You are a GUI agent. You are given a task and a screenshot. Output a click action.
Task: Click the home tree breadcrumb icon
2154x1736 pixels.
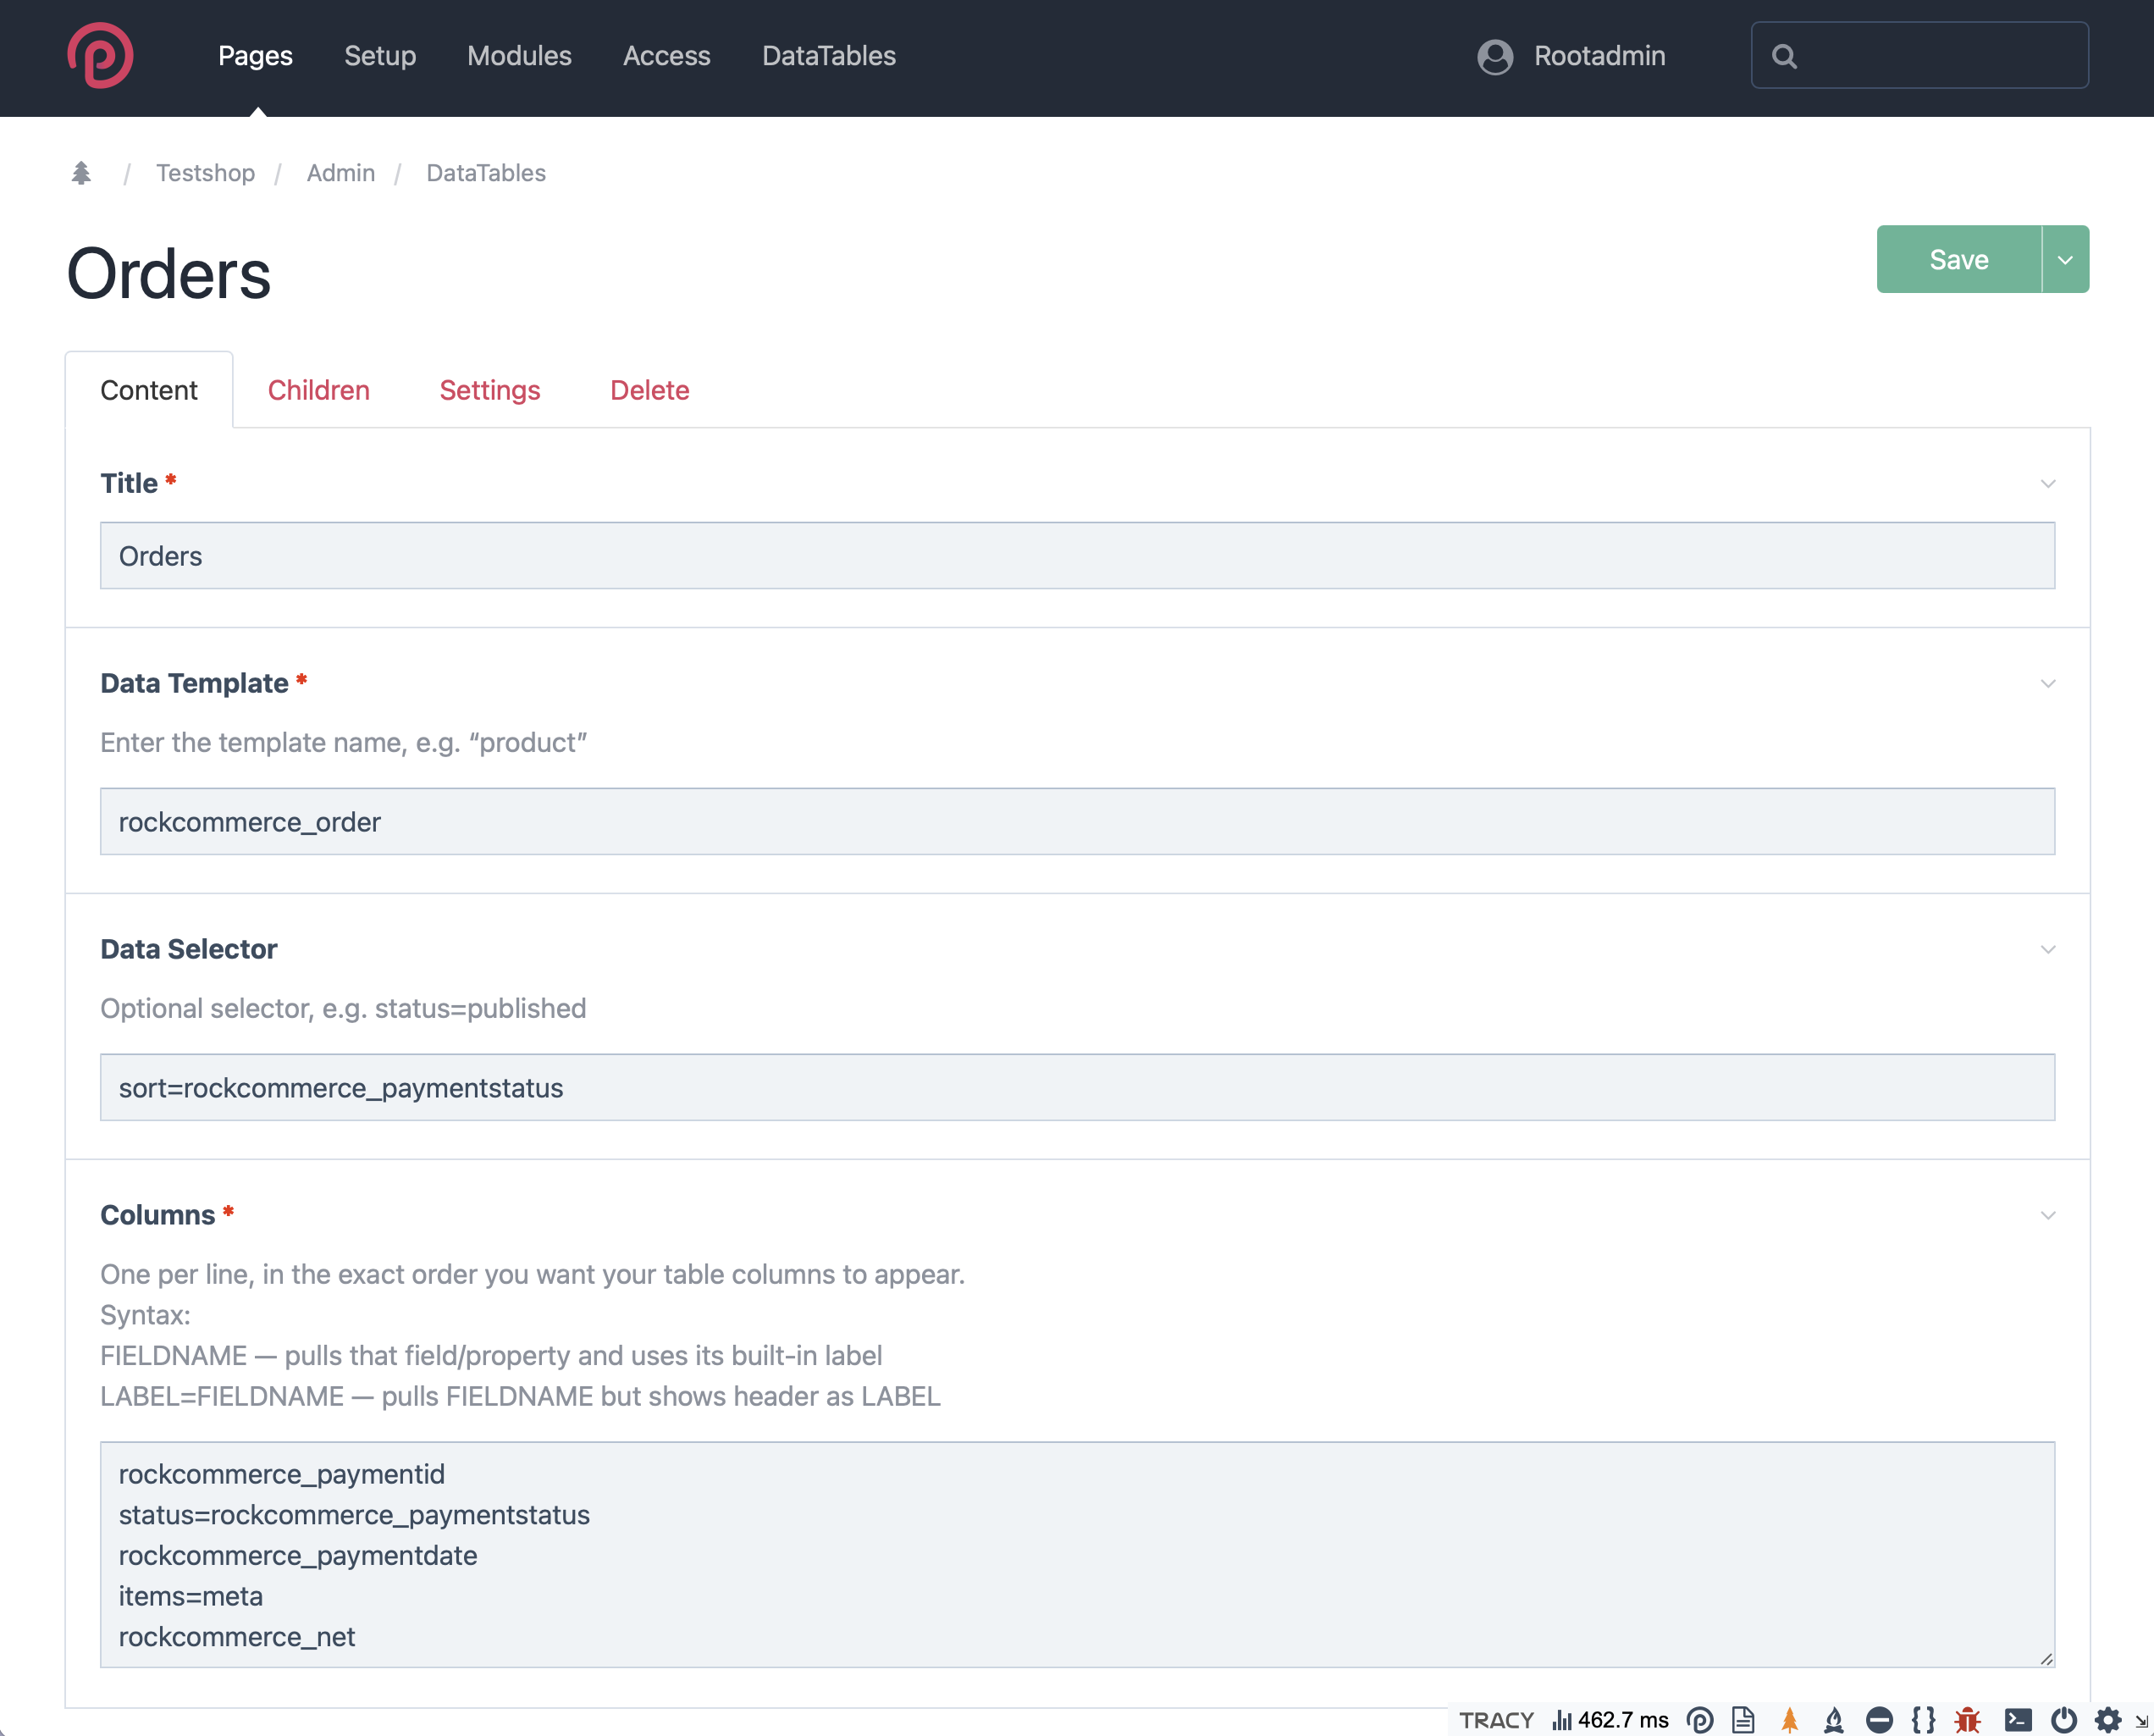(81, 173)
